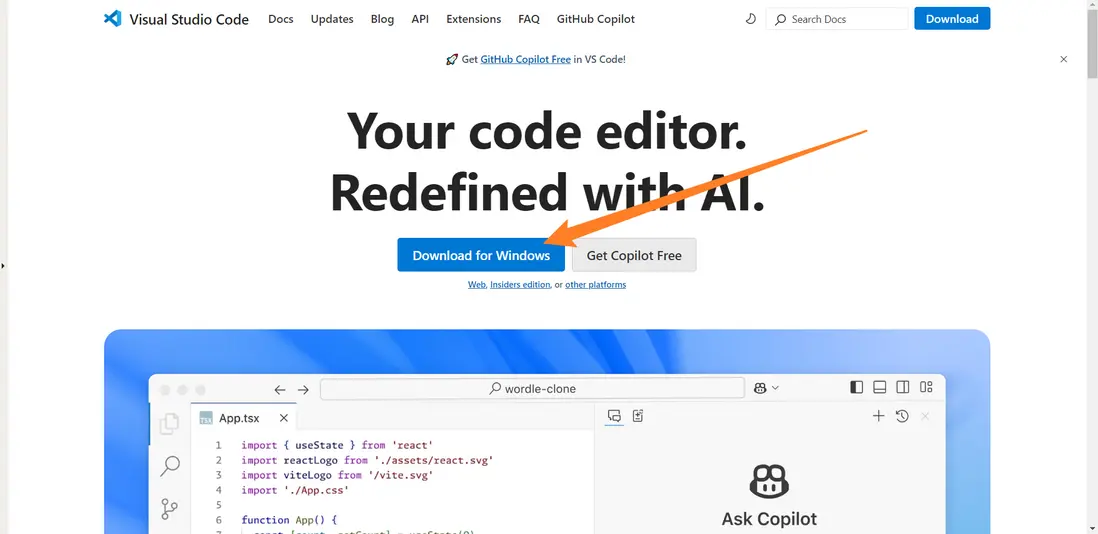
Task: Click the Download button in the top bar
Action: click(x=952, y=19)
